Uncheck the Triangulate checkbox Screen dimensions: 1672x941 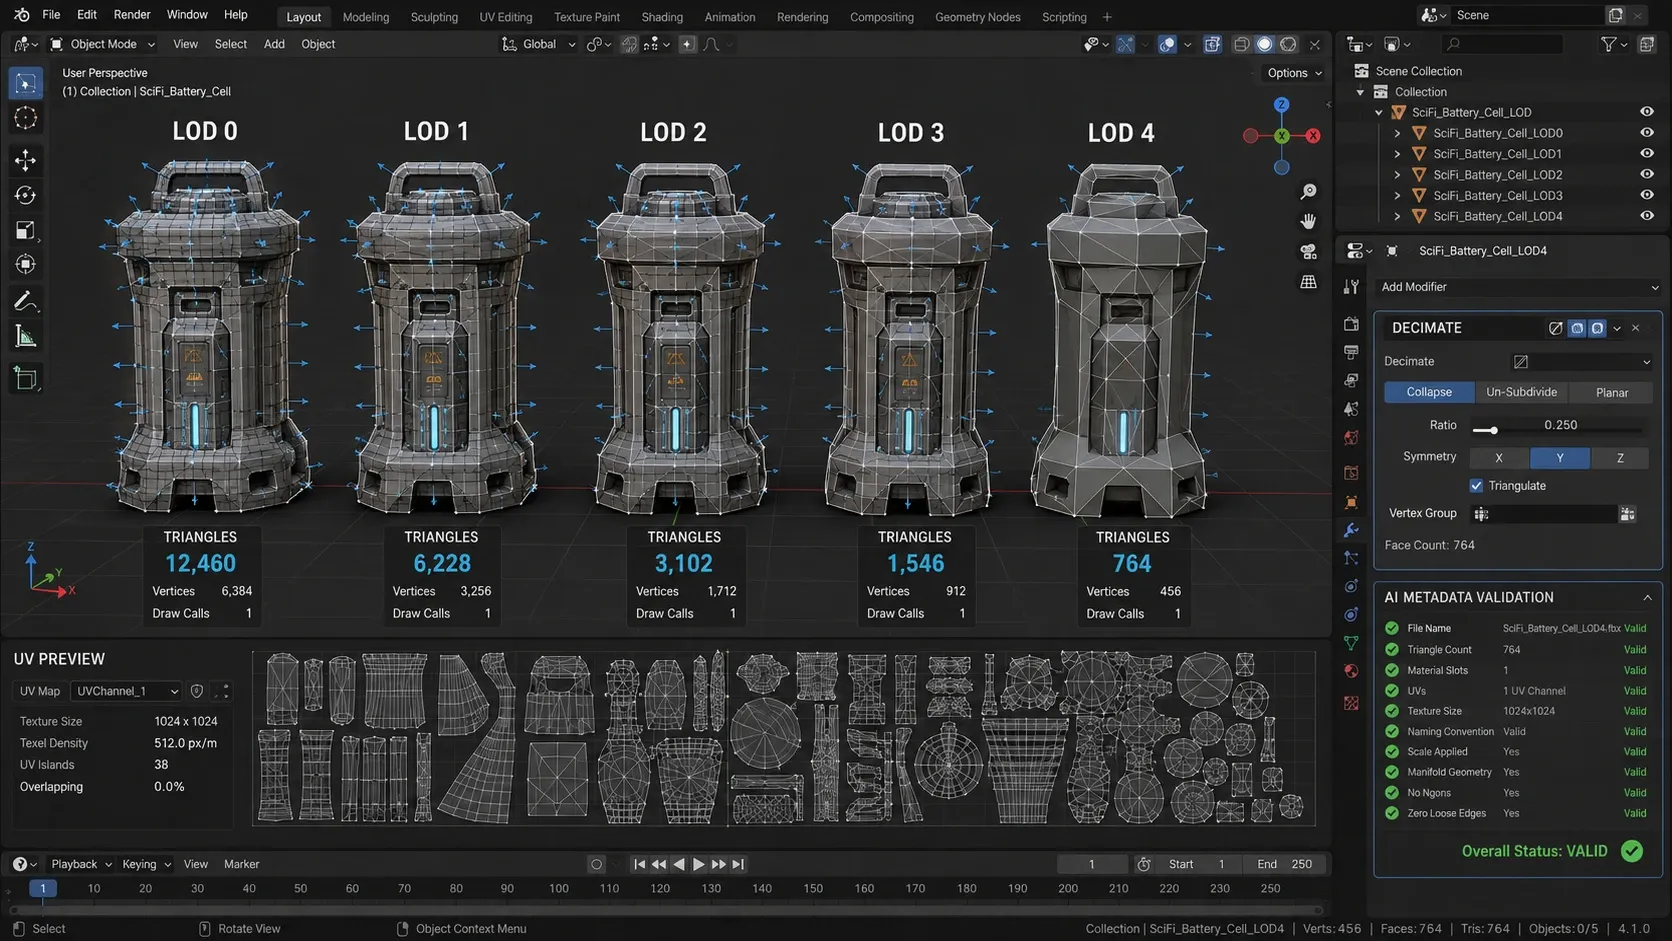(x=1476, y=486)
